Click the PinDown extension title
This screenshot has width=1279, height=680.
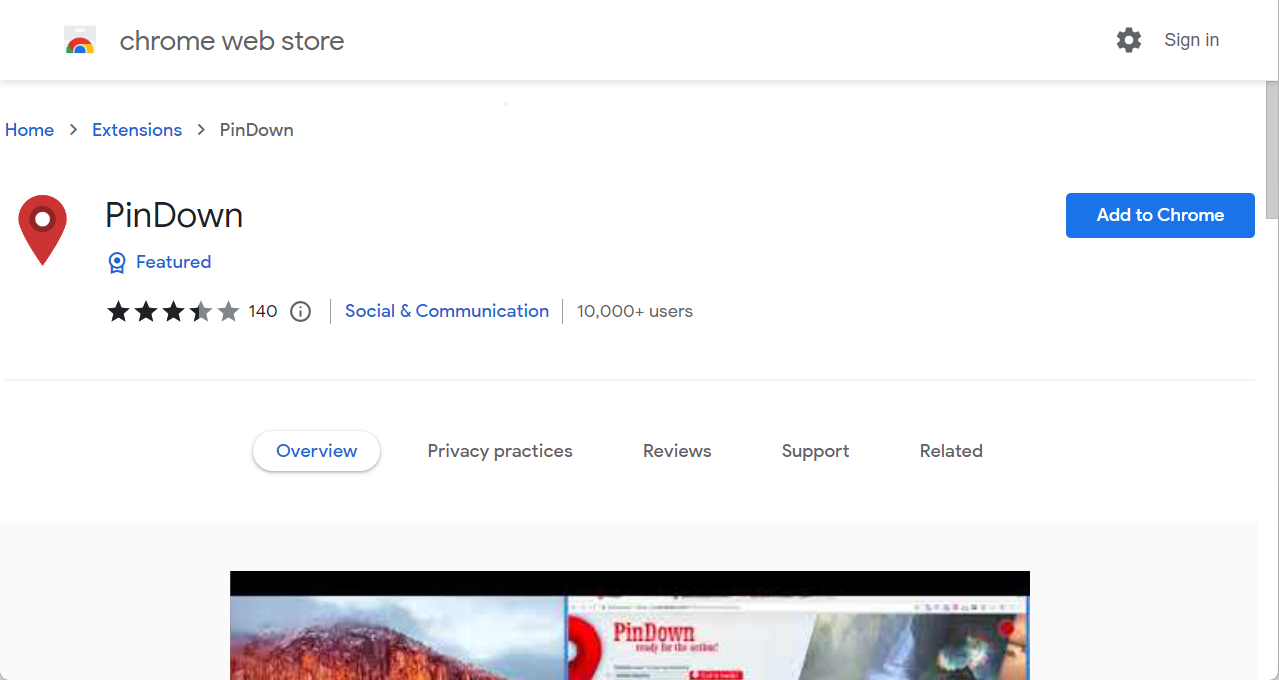[174, 215]
